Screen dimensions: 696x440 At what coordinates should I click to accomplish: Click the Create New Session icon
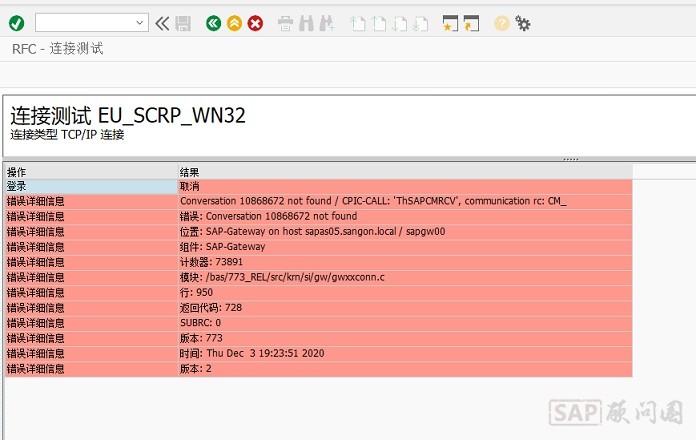450,23
